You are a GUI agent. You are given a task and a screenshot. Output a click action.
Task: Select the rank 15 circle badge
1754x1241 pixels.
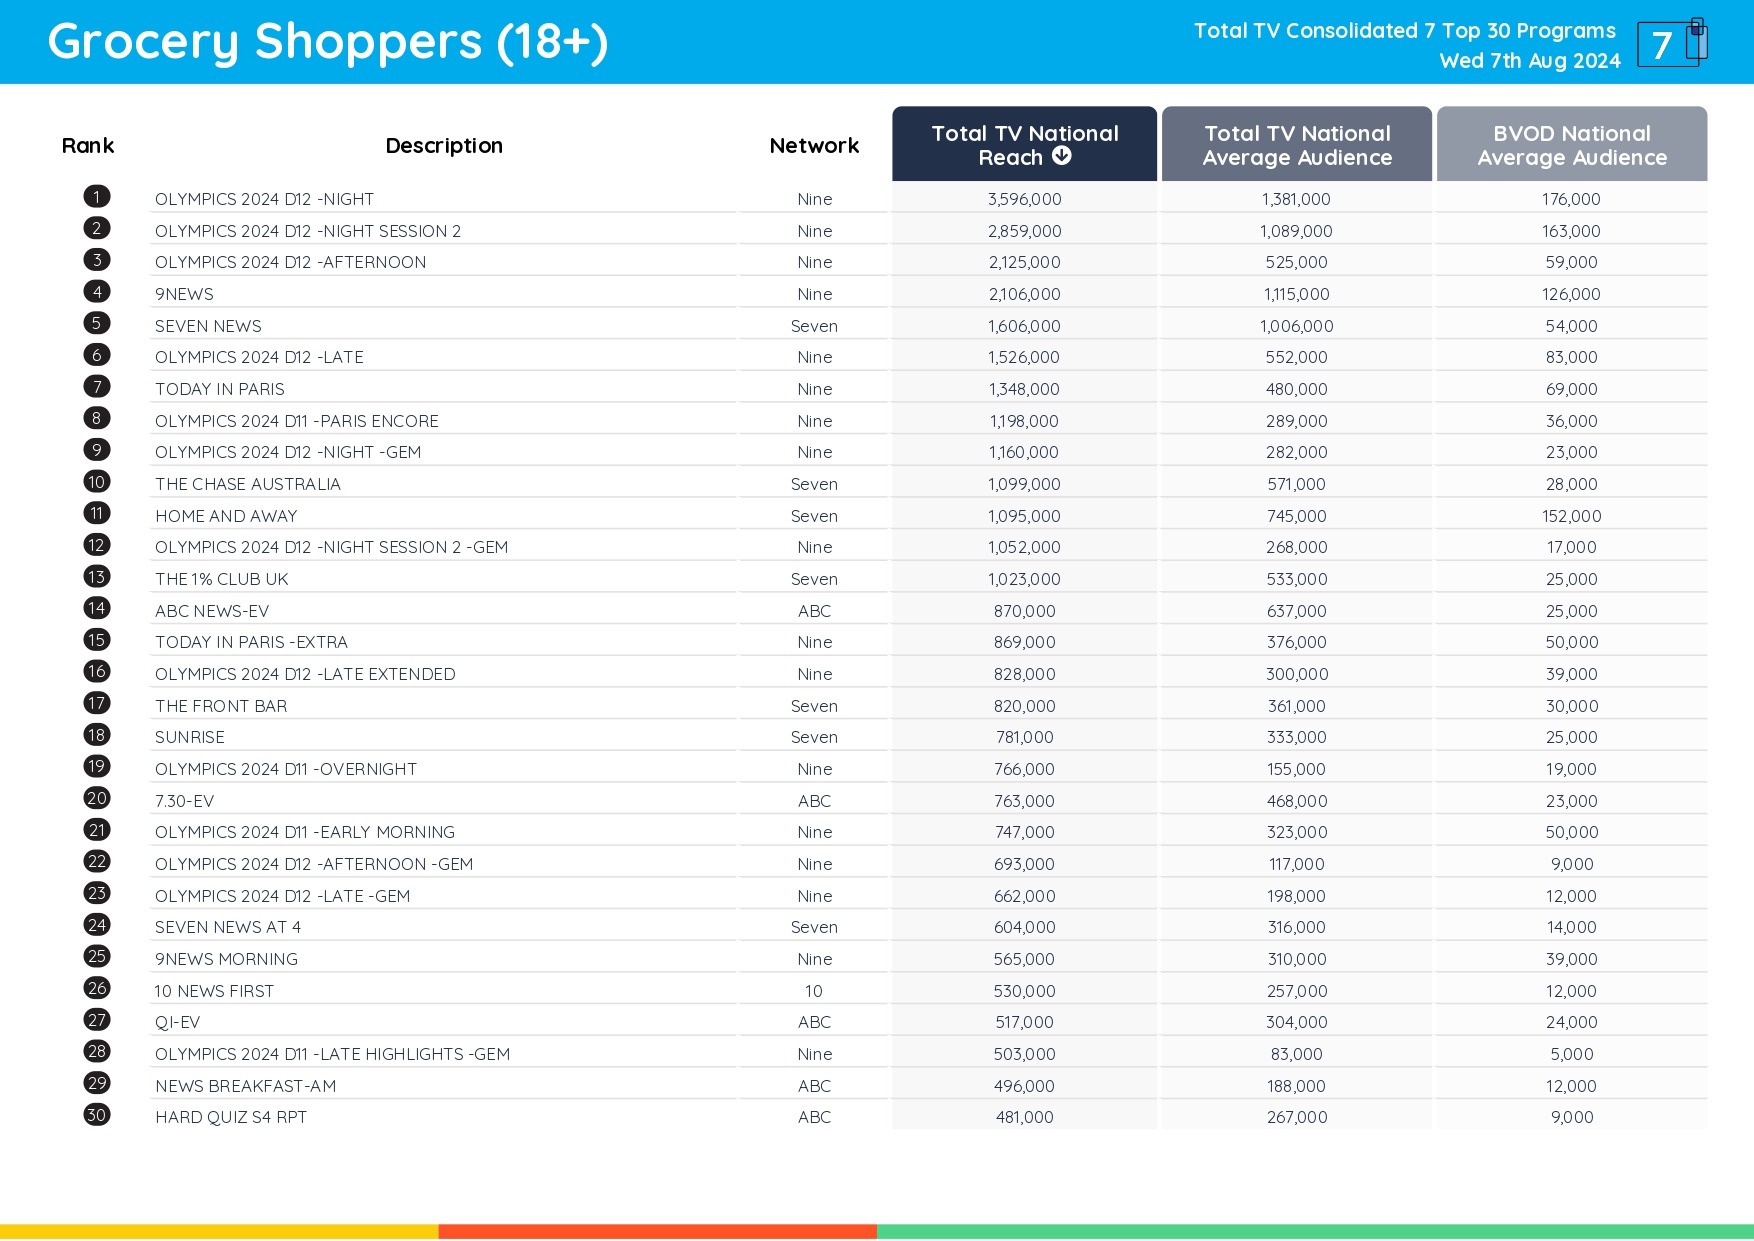[x=97, y=640]
